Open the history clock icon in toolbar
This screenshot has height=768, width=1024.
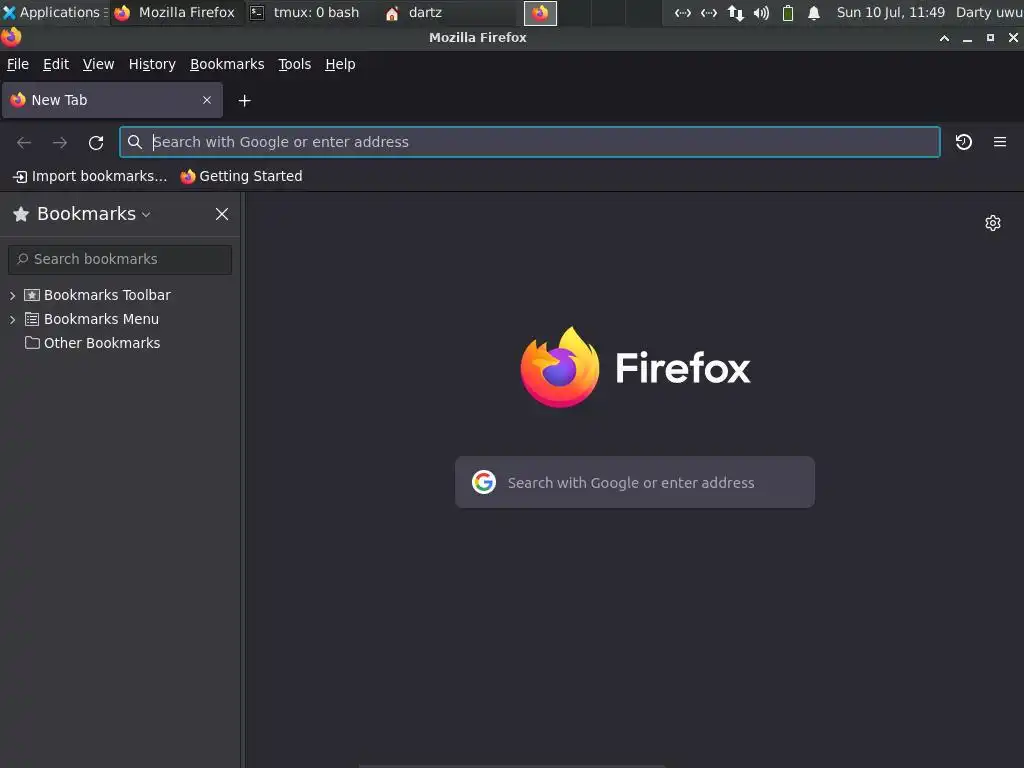pyautogui.click(x=964, y=142)
